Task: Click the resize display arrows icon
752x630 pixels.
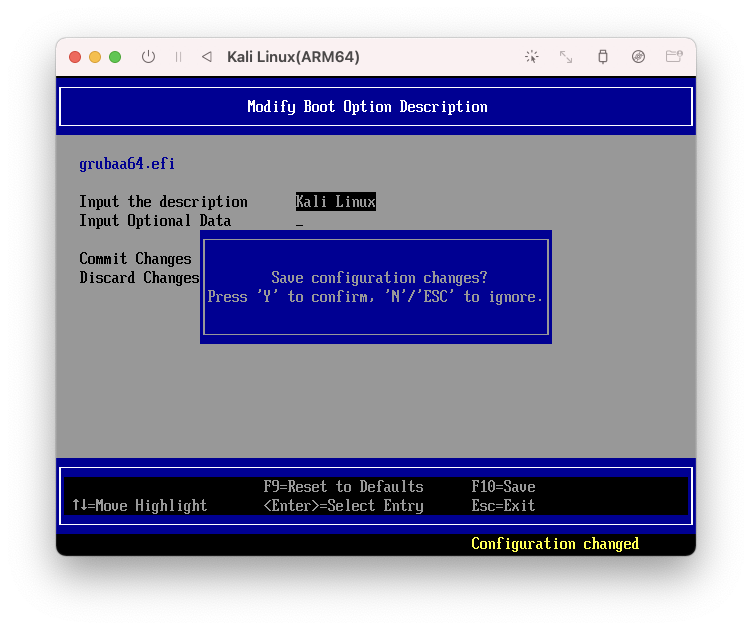Action: pos(566,57)
